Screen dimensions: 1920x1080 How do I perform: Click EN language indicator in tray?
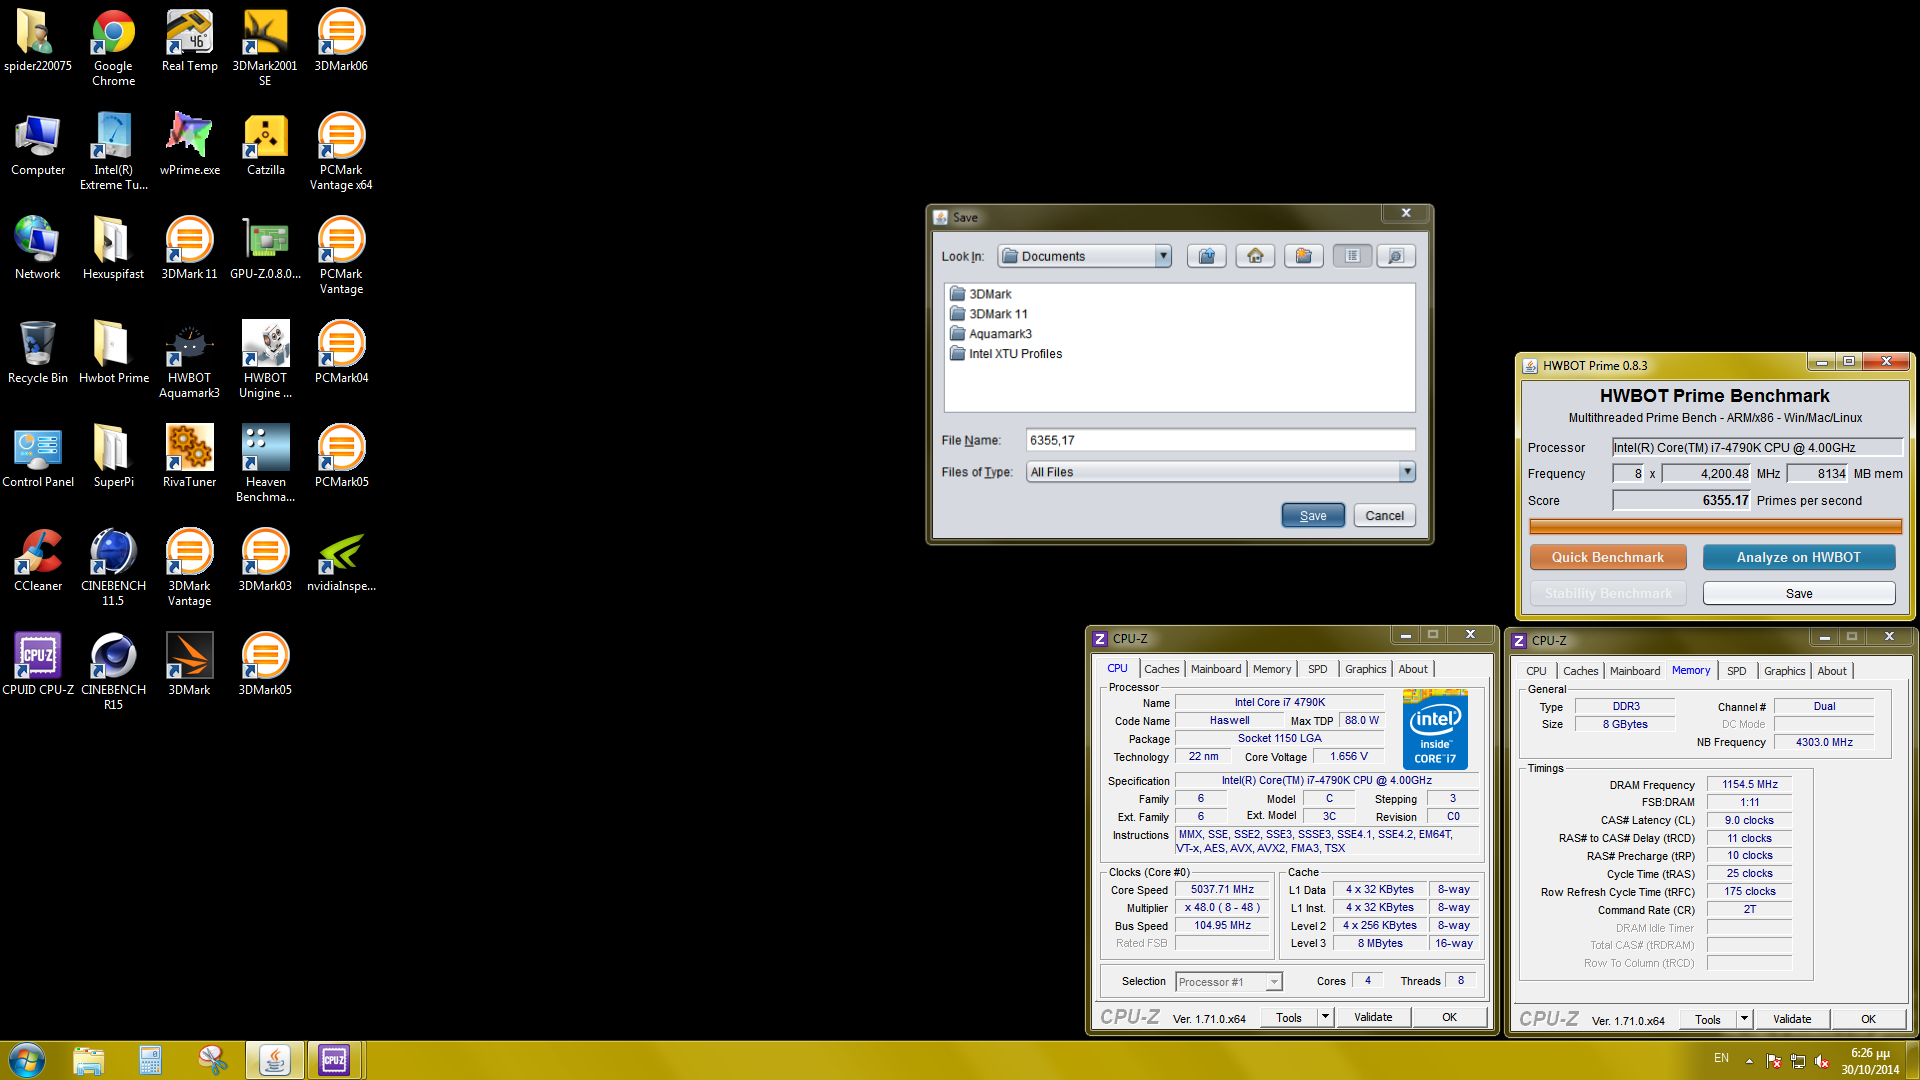pos(1721,1058)
